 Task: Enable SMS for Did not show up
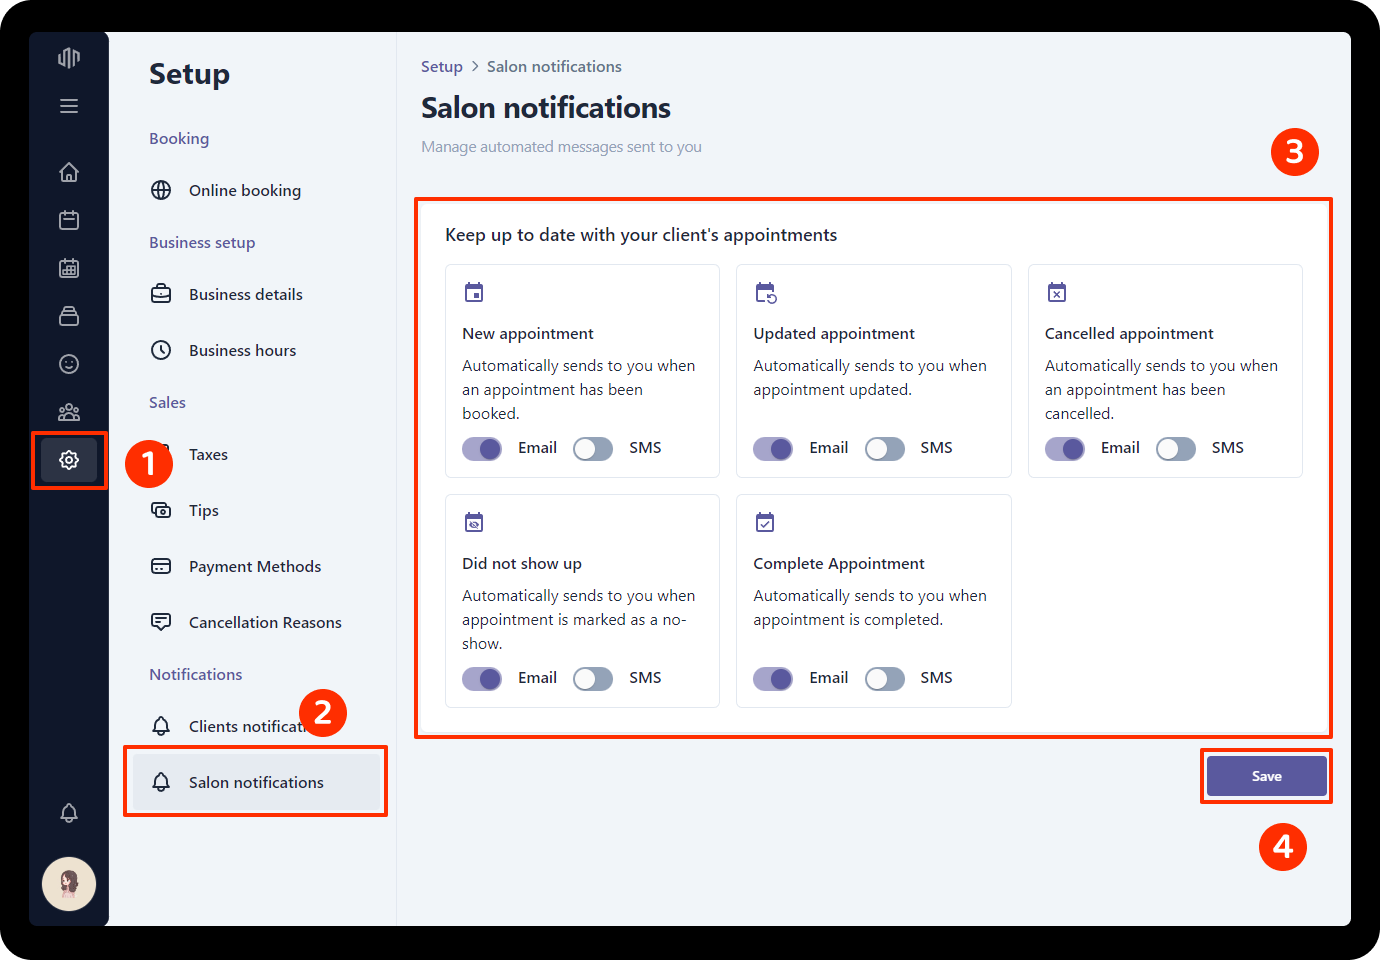tap(593, 679)
